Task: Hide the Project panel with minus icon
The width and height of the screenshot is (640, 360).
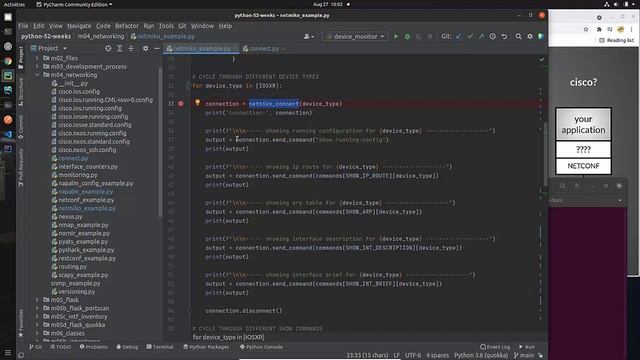Action: tap(157, 48)
